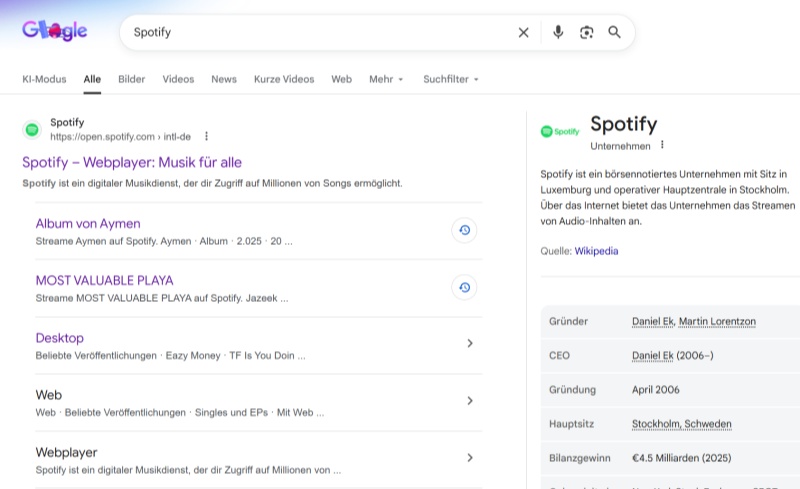This screenshot has width=800, height=489.
Task: Click the Stockholm, Schweden headquarters link
Action: (x=682, y=424)
